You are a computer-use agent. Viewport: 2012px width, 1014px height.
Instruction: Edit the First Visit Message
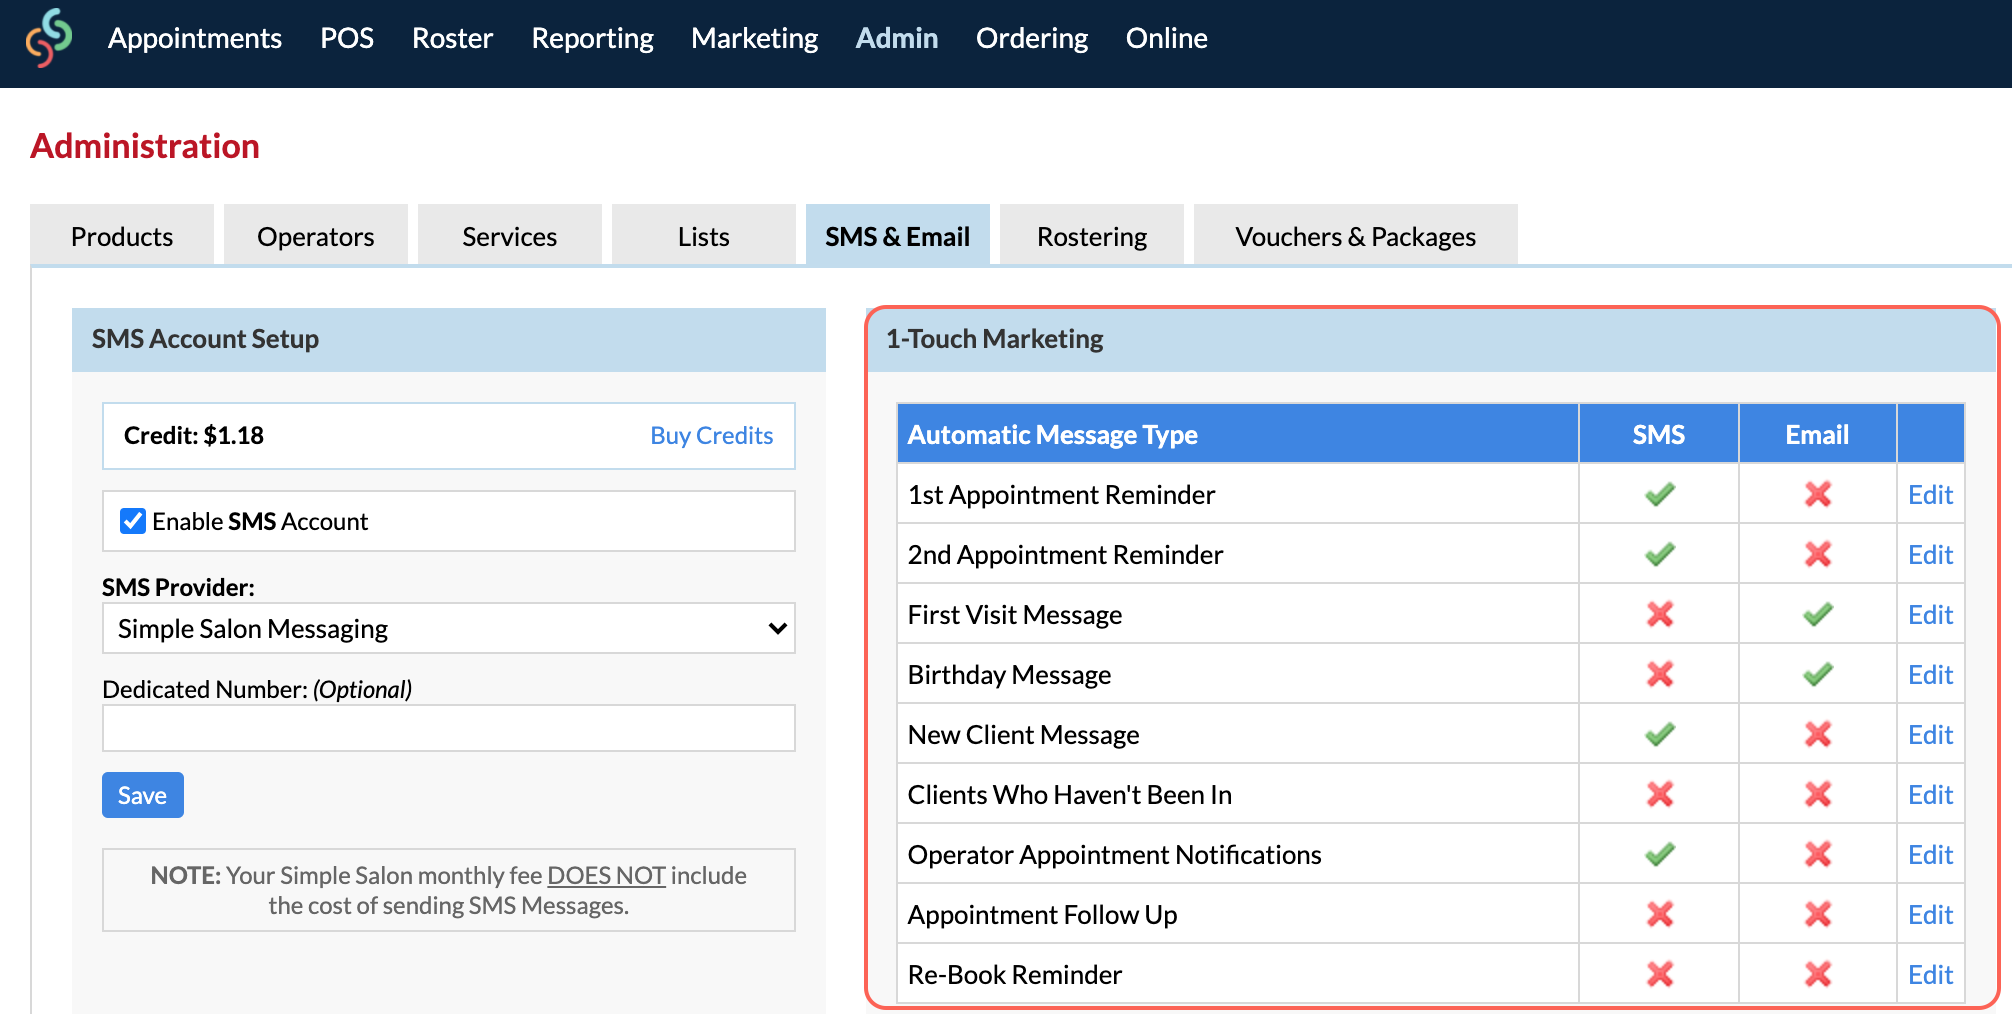click(1930, 614)
